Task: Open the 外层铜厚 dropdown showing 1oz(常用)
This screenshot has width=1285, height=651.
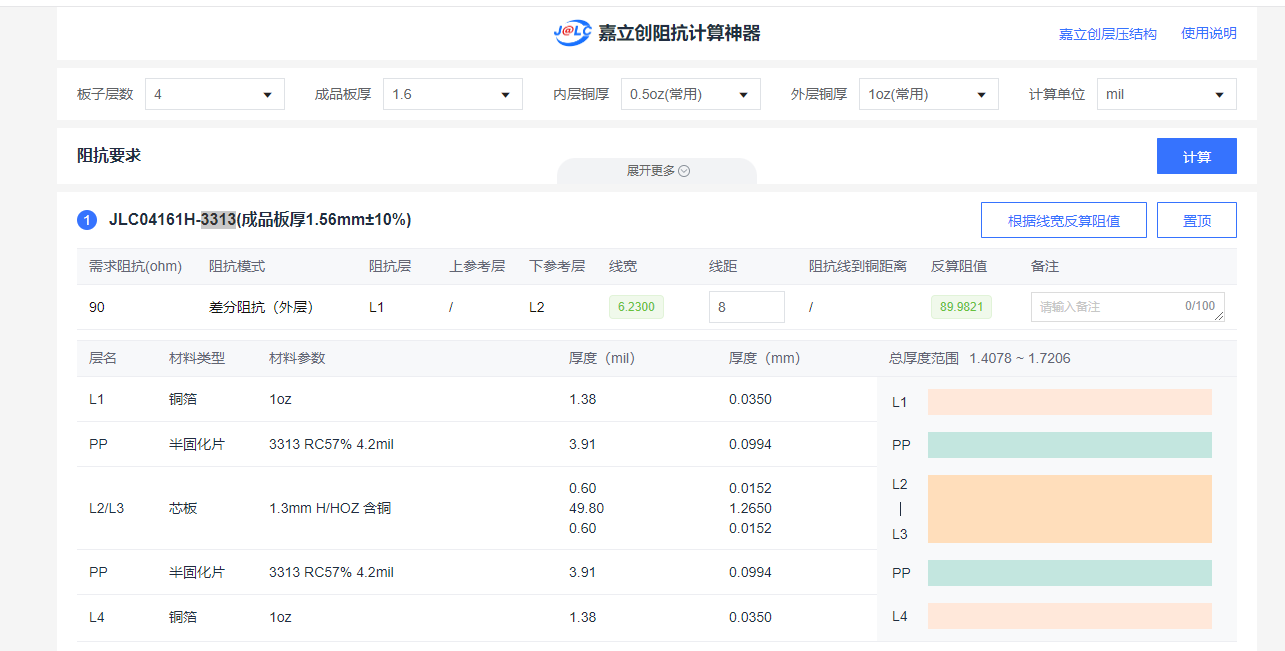Action: click(x=929, y=94)
